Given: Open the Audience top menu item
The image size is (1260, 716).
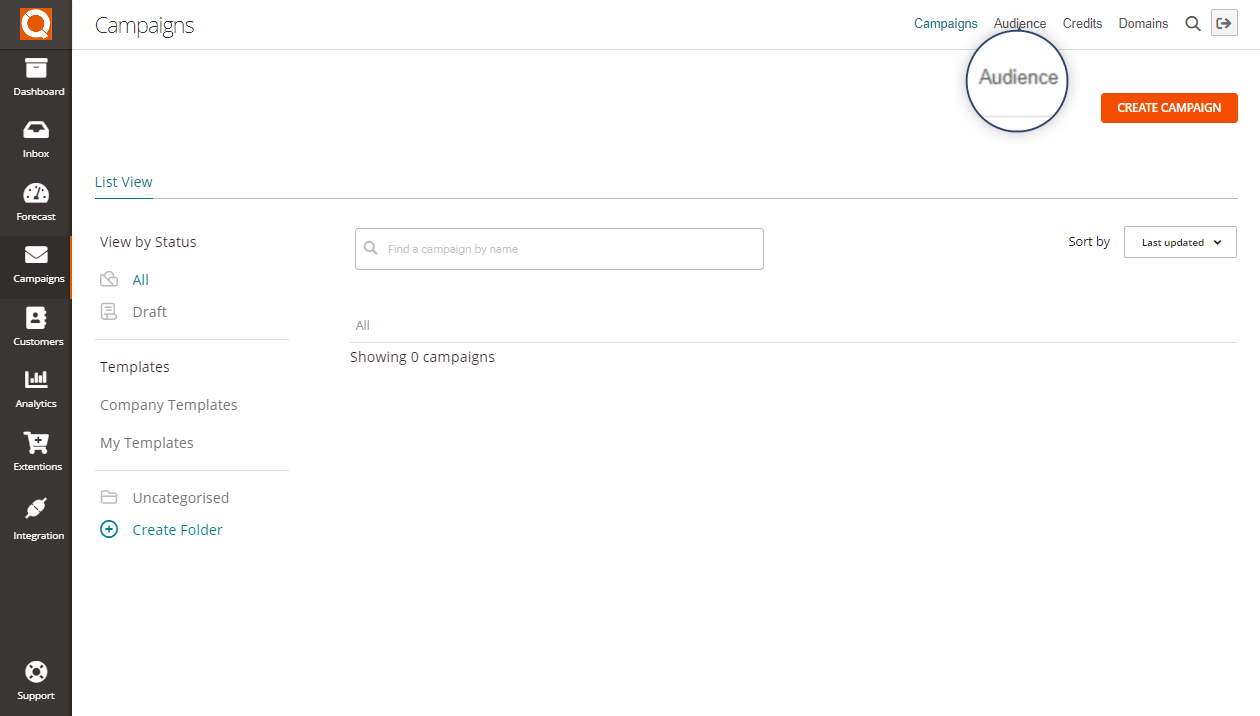Looking at the screenshot, I should tap(1019, 24).
